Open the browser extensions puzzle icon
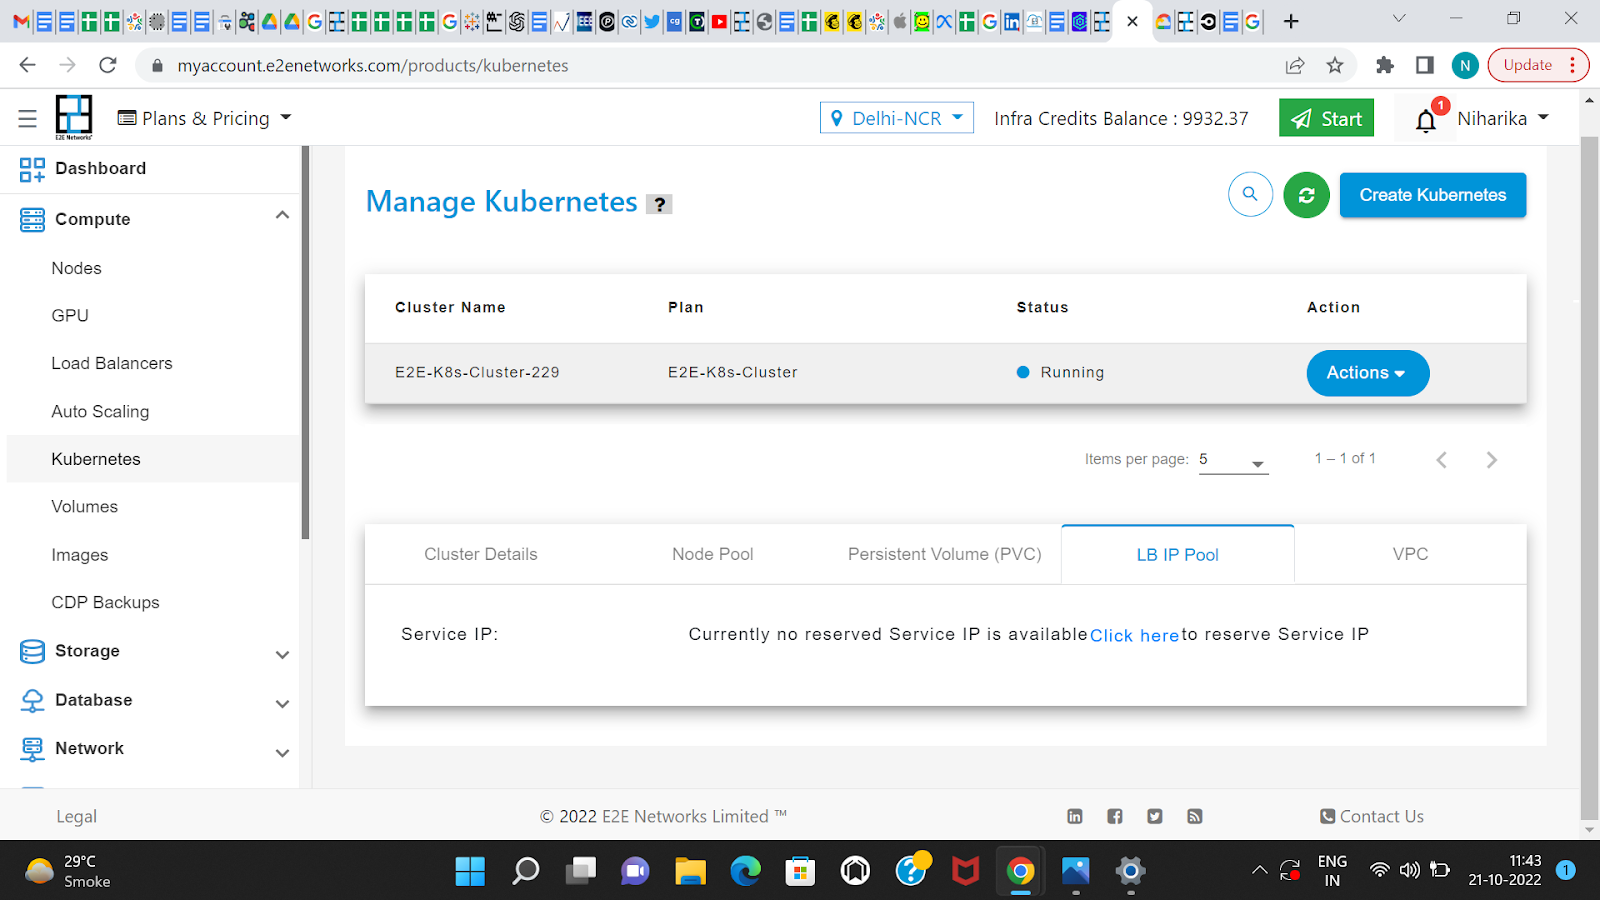Viewport: 1600px width, 900px height. (1385, 65)
